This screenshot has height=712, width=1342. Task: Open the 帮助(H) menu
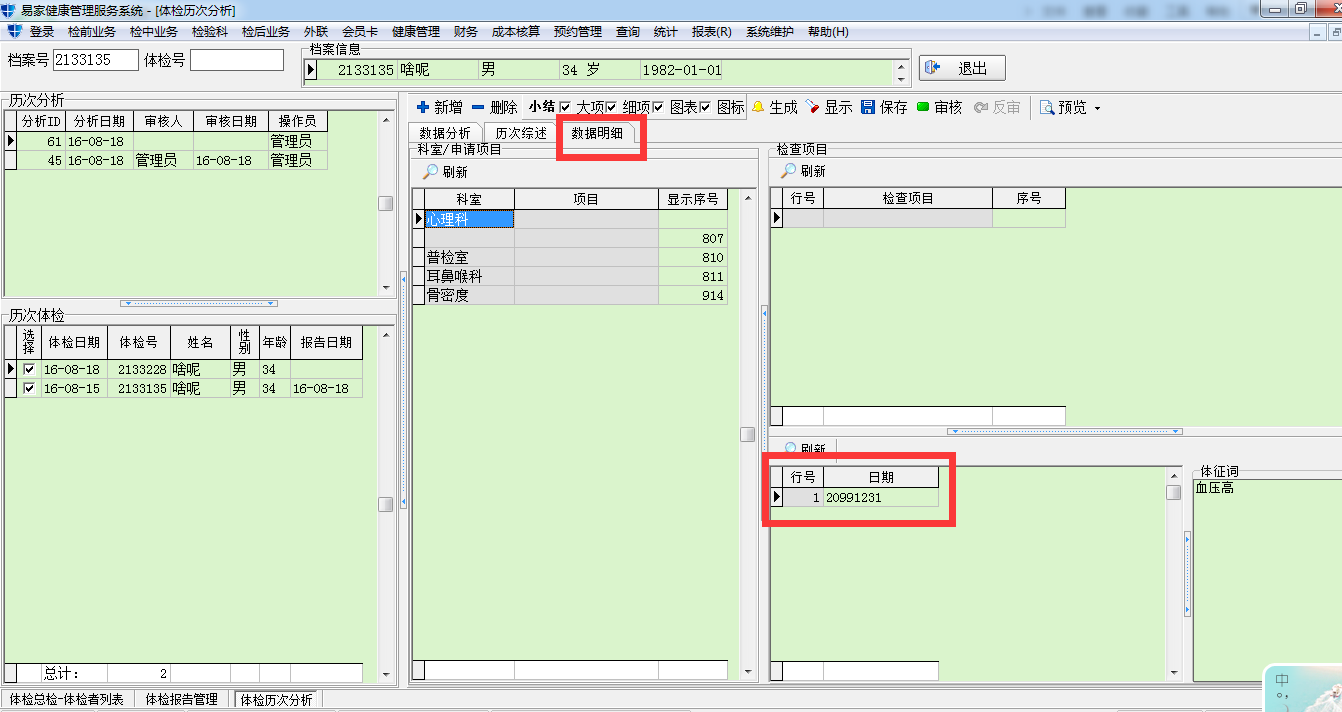point(828,32)
